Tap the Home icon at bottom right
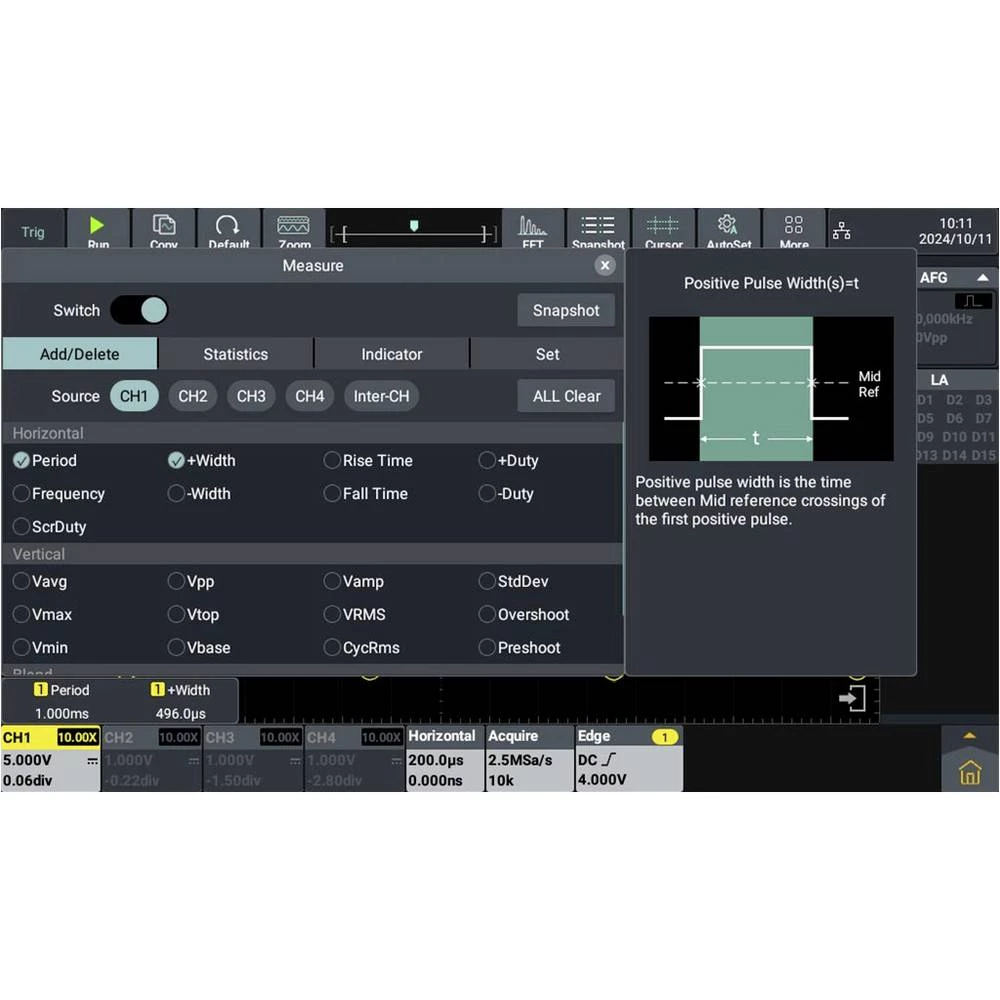This screenshot has width=1000, height=1000. (x=969, y=772)
